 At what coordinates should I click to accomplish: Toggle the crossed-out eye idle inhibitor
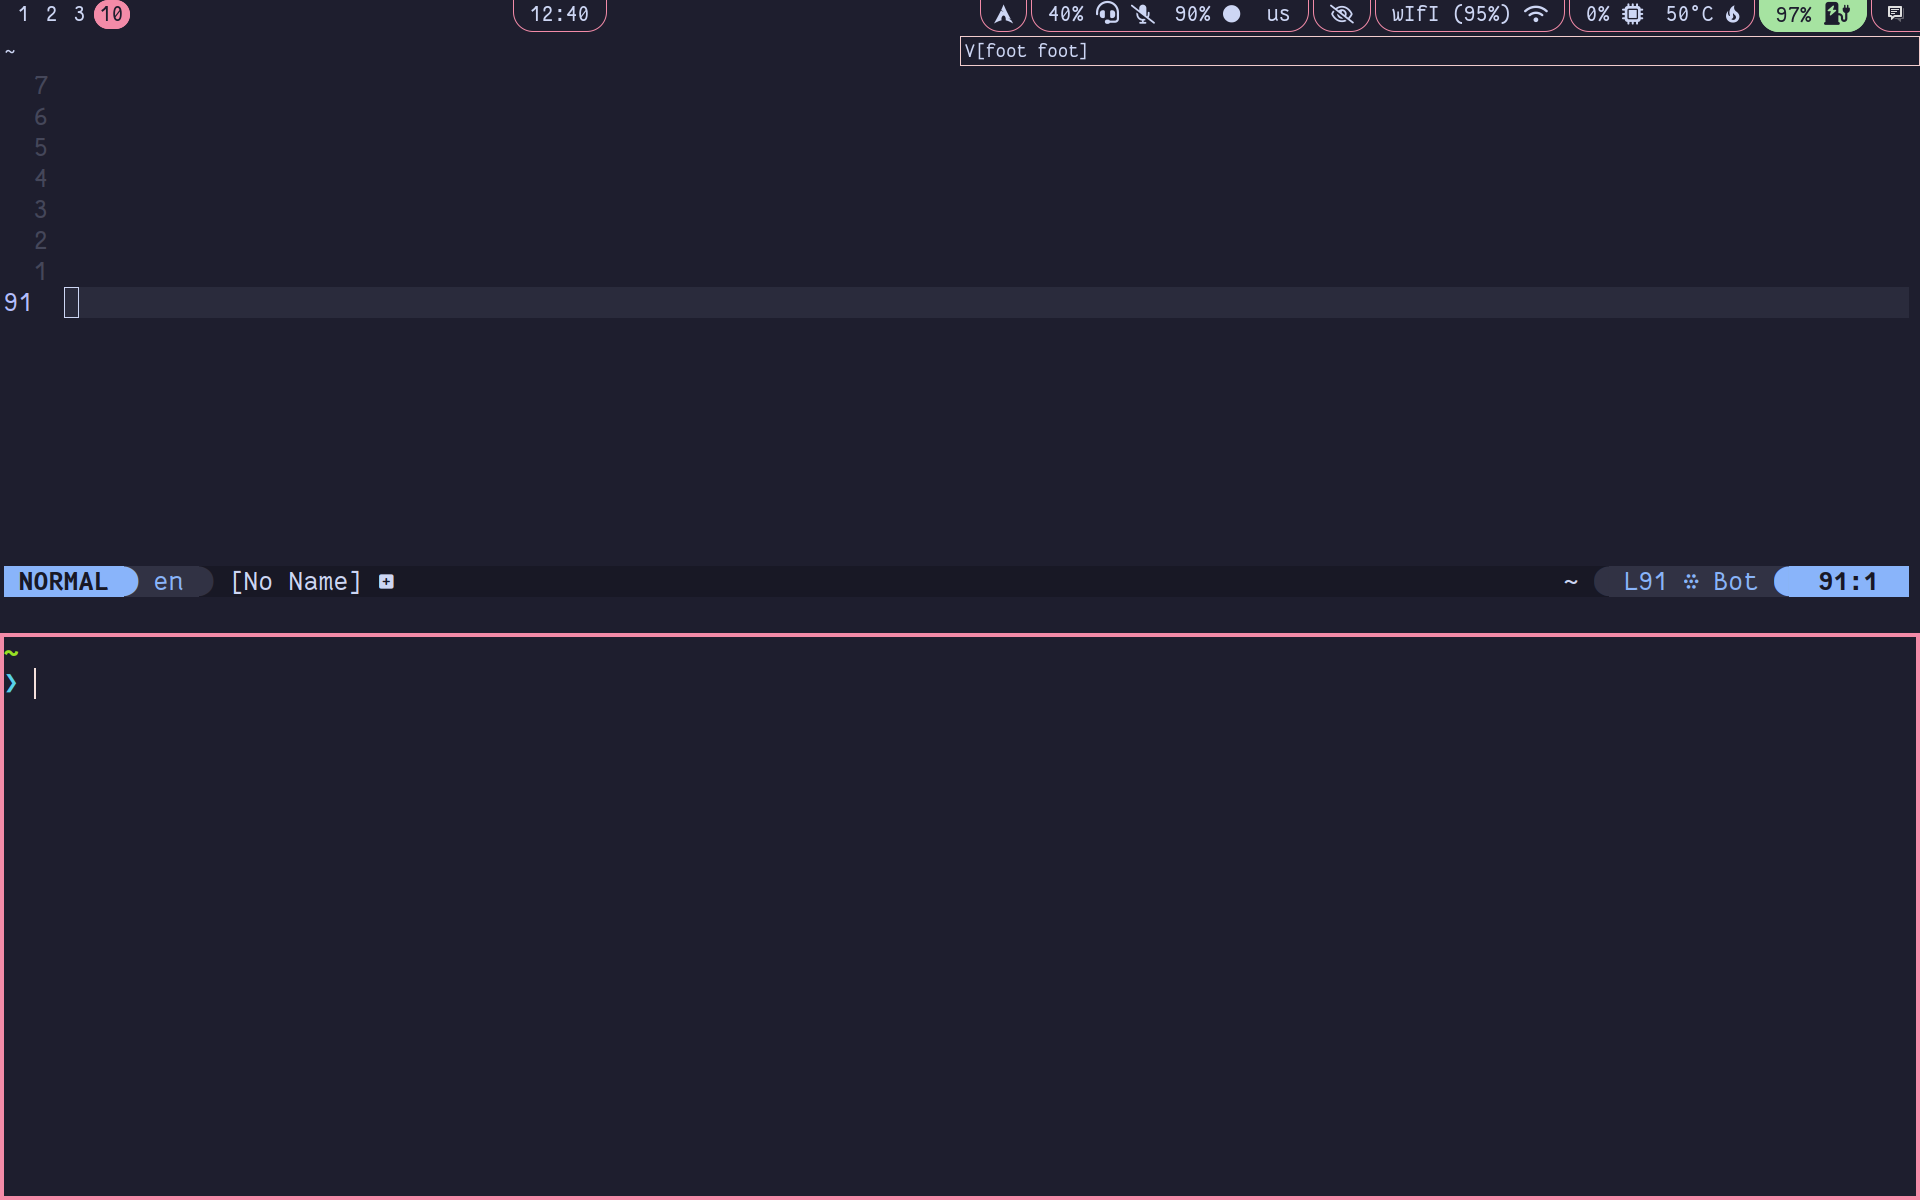[1341, 14]
